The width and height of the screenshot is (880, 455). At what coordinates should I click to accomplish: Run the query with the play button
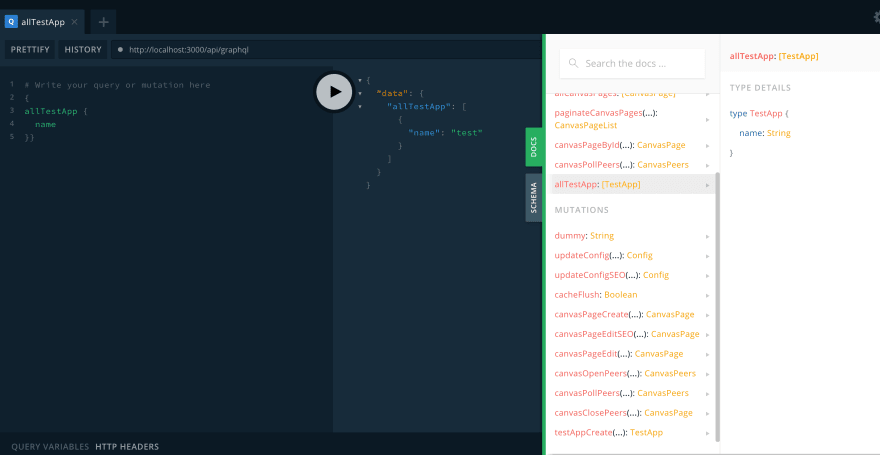pos(334,91)
